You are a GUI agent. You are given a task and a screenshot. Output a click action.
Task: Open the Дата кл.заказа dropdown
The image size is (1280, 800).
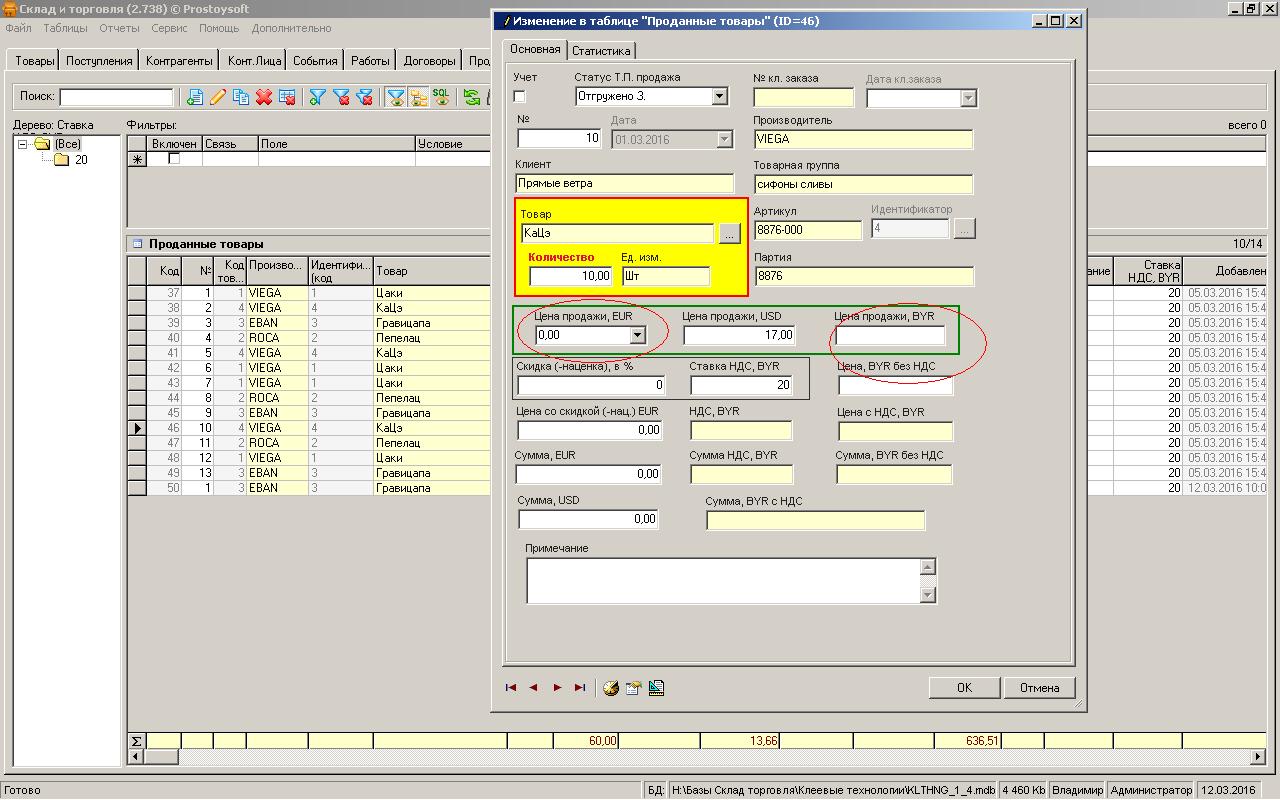click(967, 98)
